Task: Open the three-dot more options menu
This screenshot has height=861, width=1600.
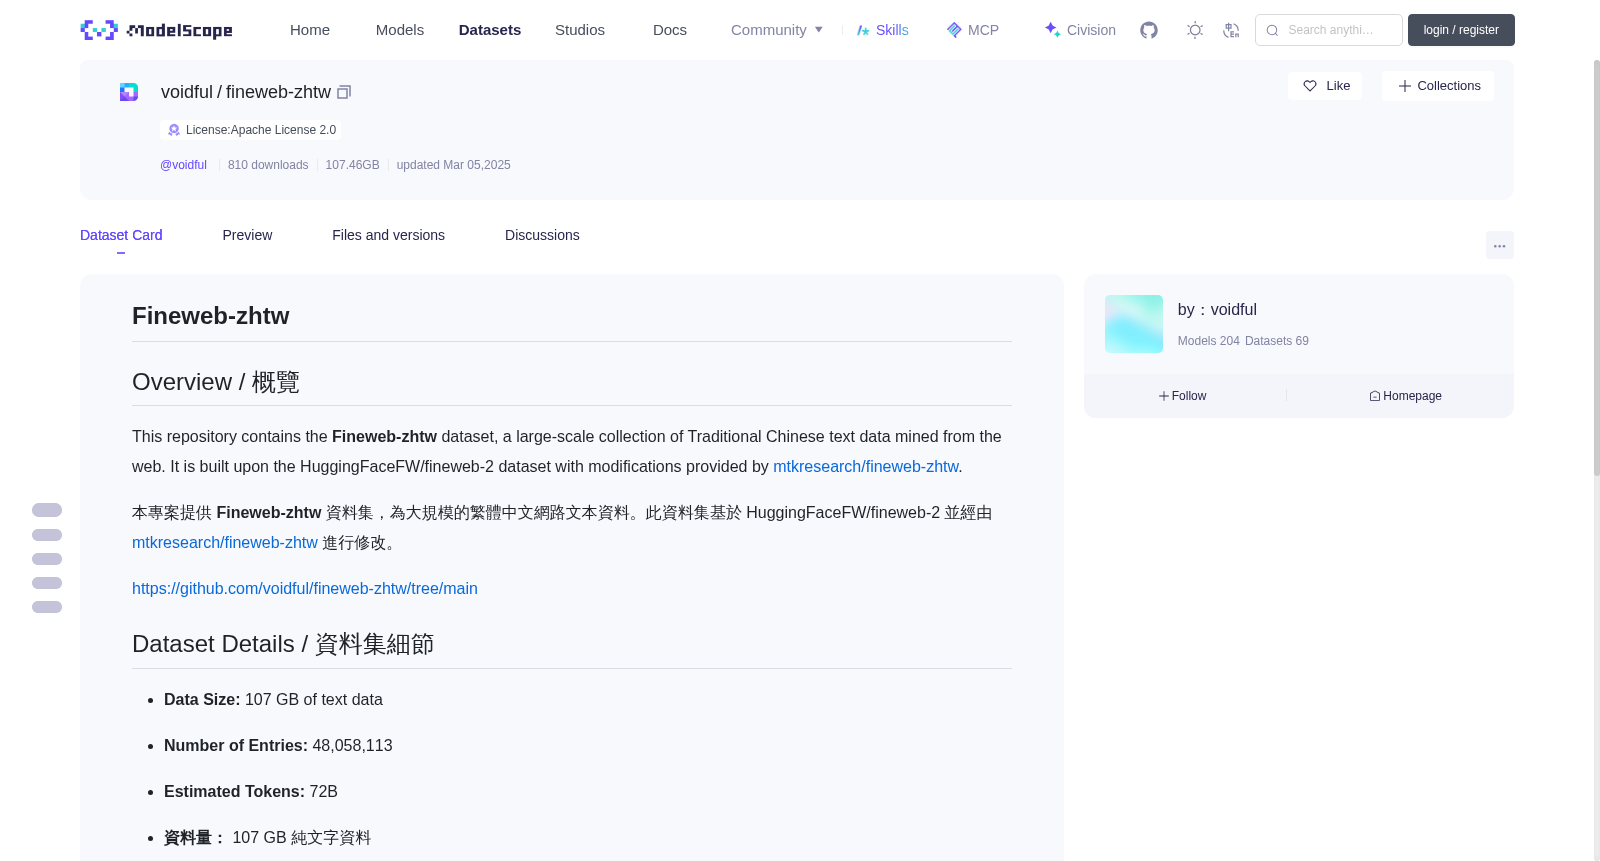Action: (1499, 245)
